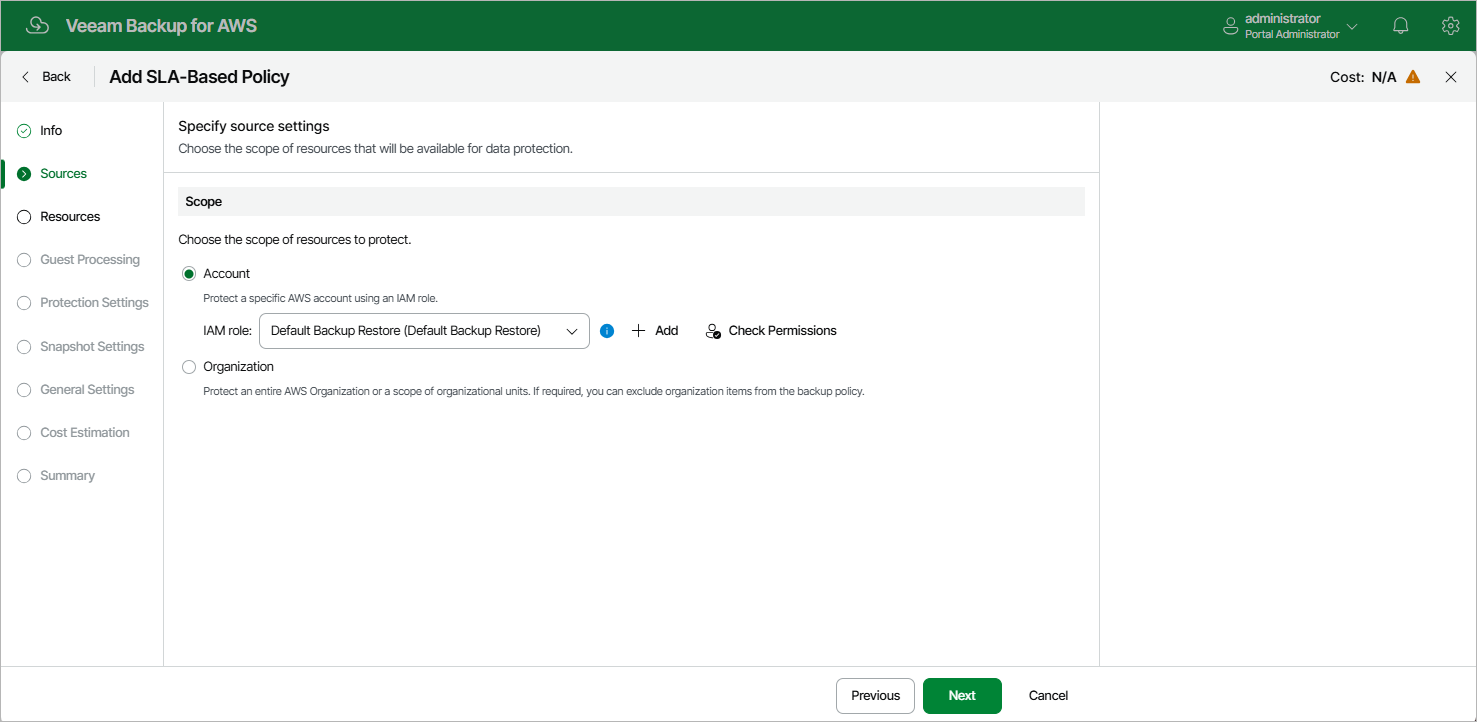Viewport: 1477px width, 722px height.
Task: Select the Organization scope radio button
Action: coord(189,367)
